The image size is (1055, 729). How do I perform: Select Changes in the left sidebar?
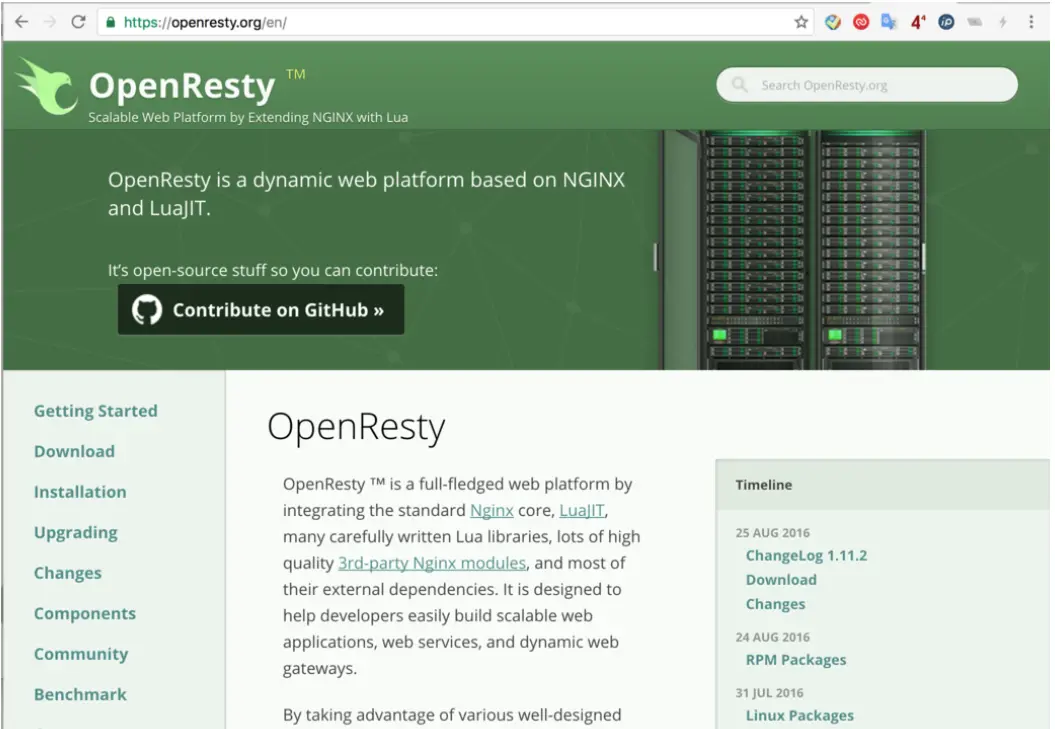click(67, 574)
